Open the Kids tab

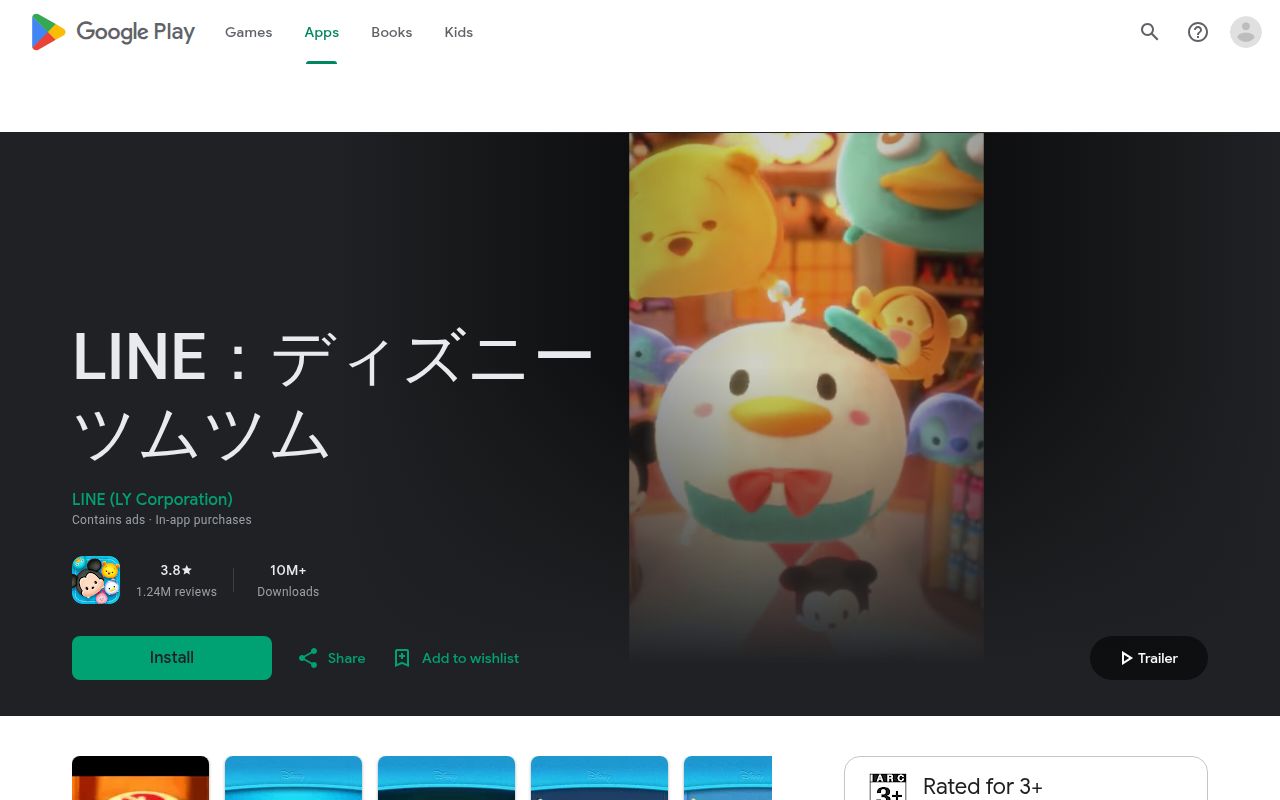[459, 32]
